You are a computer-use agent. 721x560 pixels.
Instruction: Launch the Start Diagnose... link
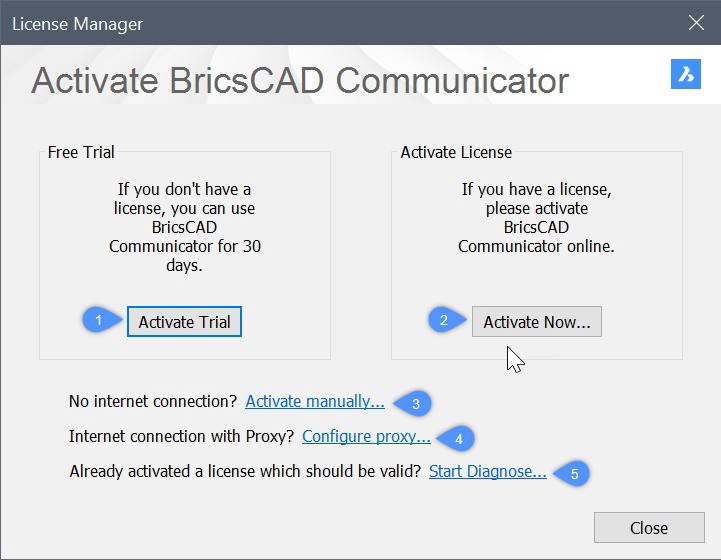[x=487, y=472]
